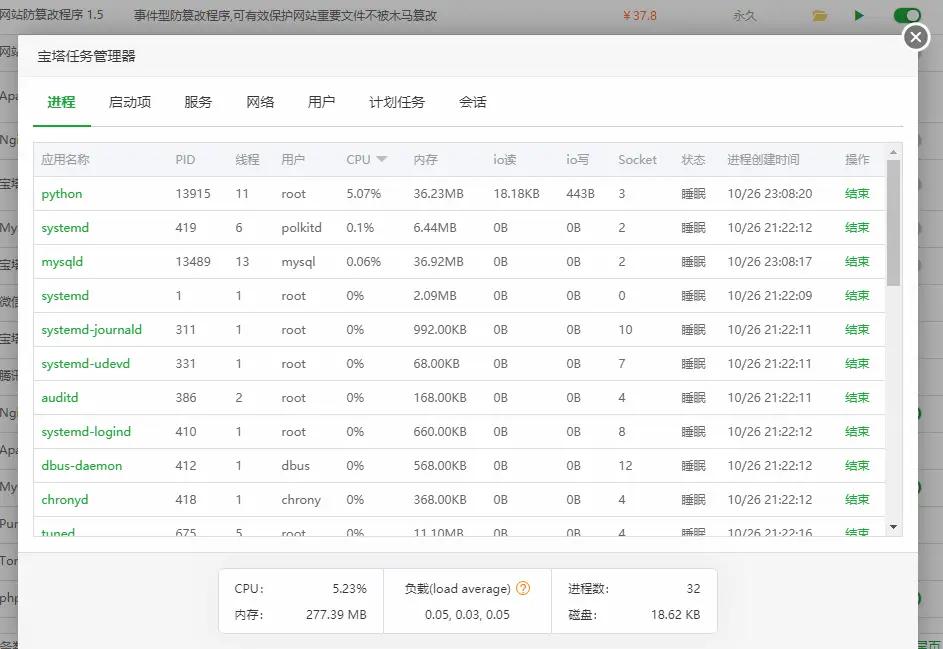Click the python process name
943x649 pixels.
(62, 194)
